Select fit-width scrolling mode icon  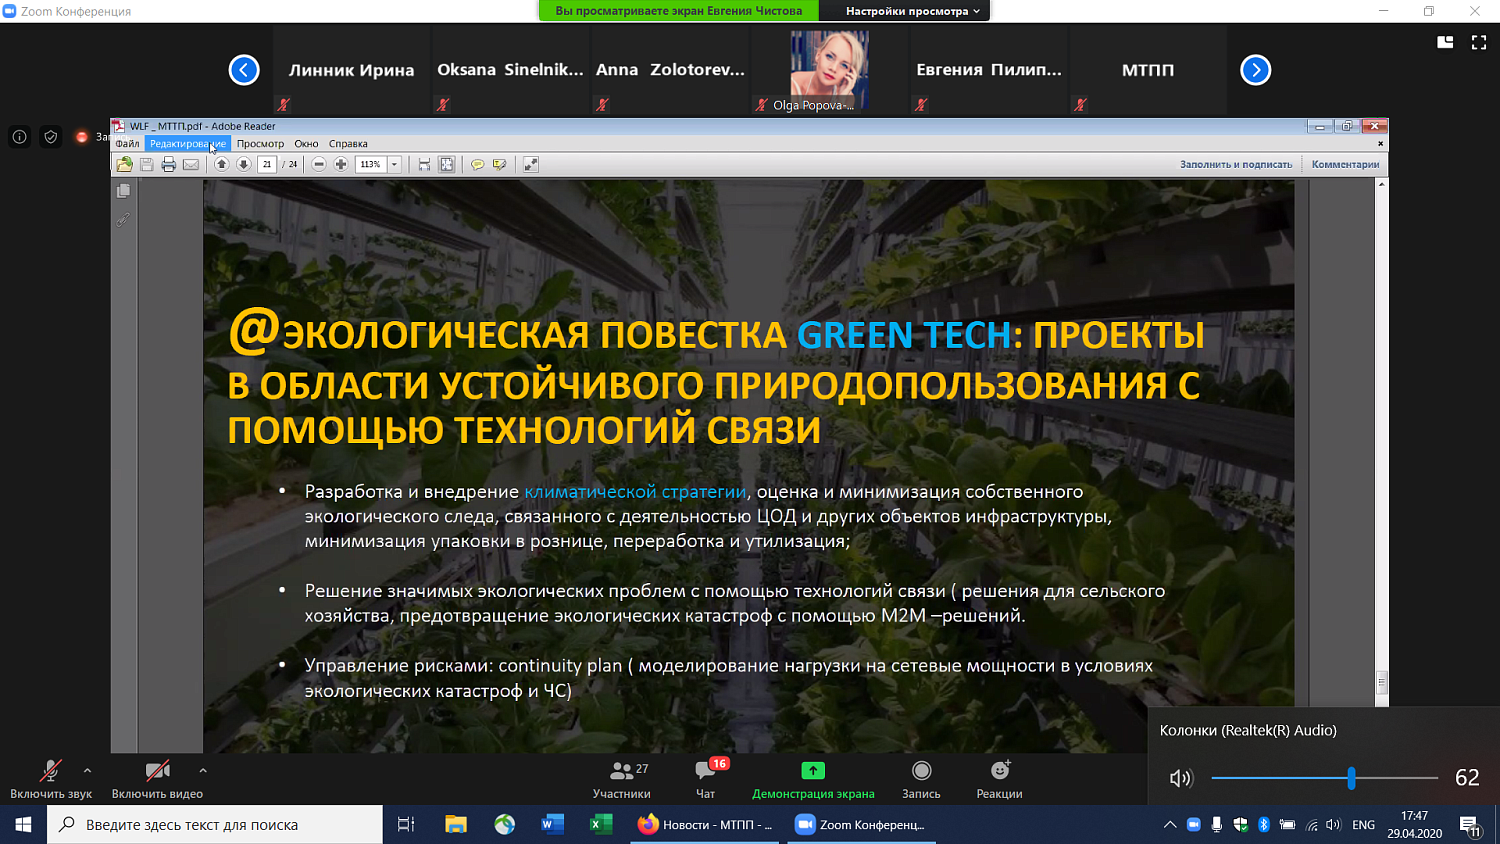[x=424, y=164]
